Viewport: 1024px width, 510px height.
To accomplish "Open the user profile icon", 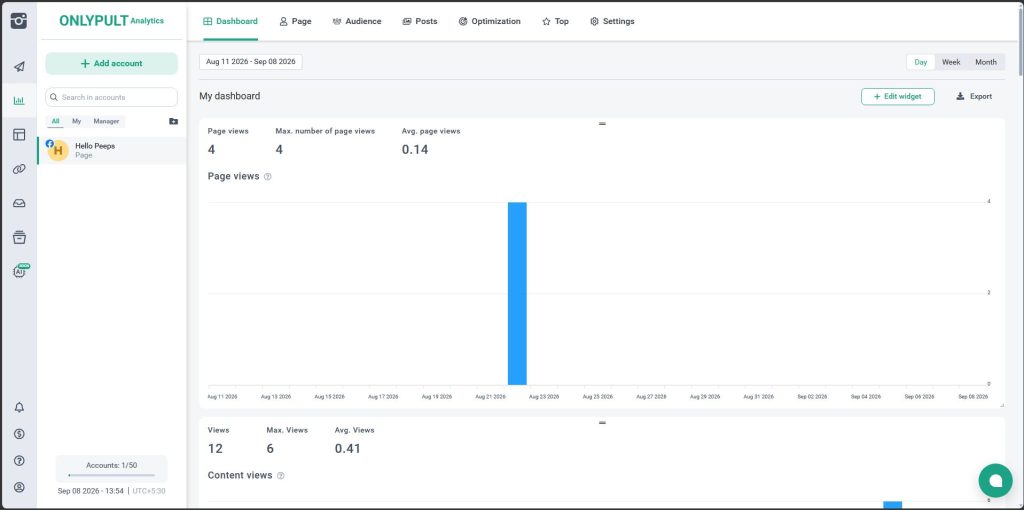I will pos(19,487).
